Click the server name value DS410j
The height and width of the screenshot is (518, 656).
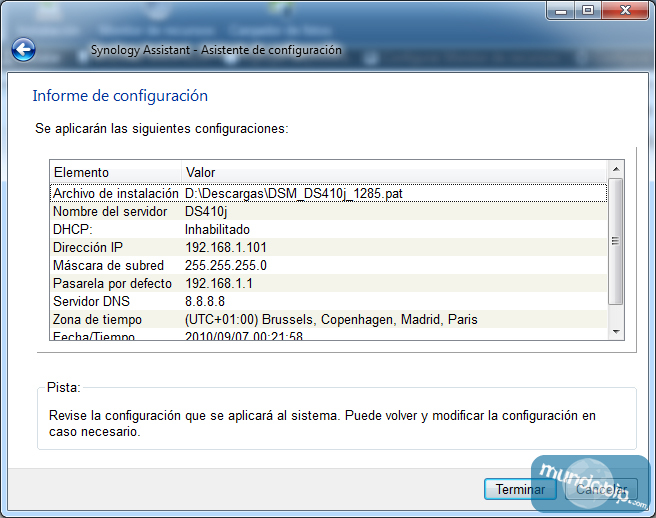pos(206,211)
